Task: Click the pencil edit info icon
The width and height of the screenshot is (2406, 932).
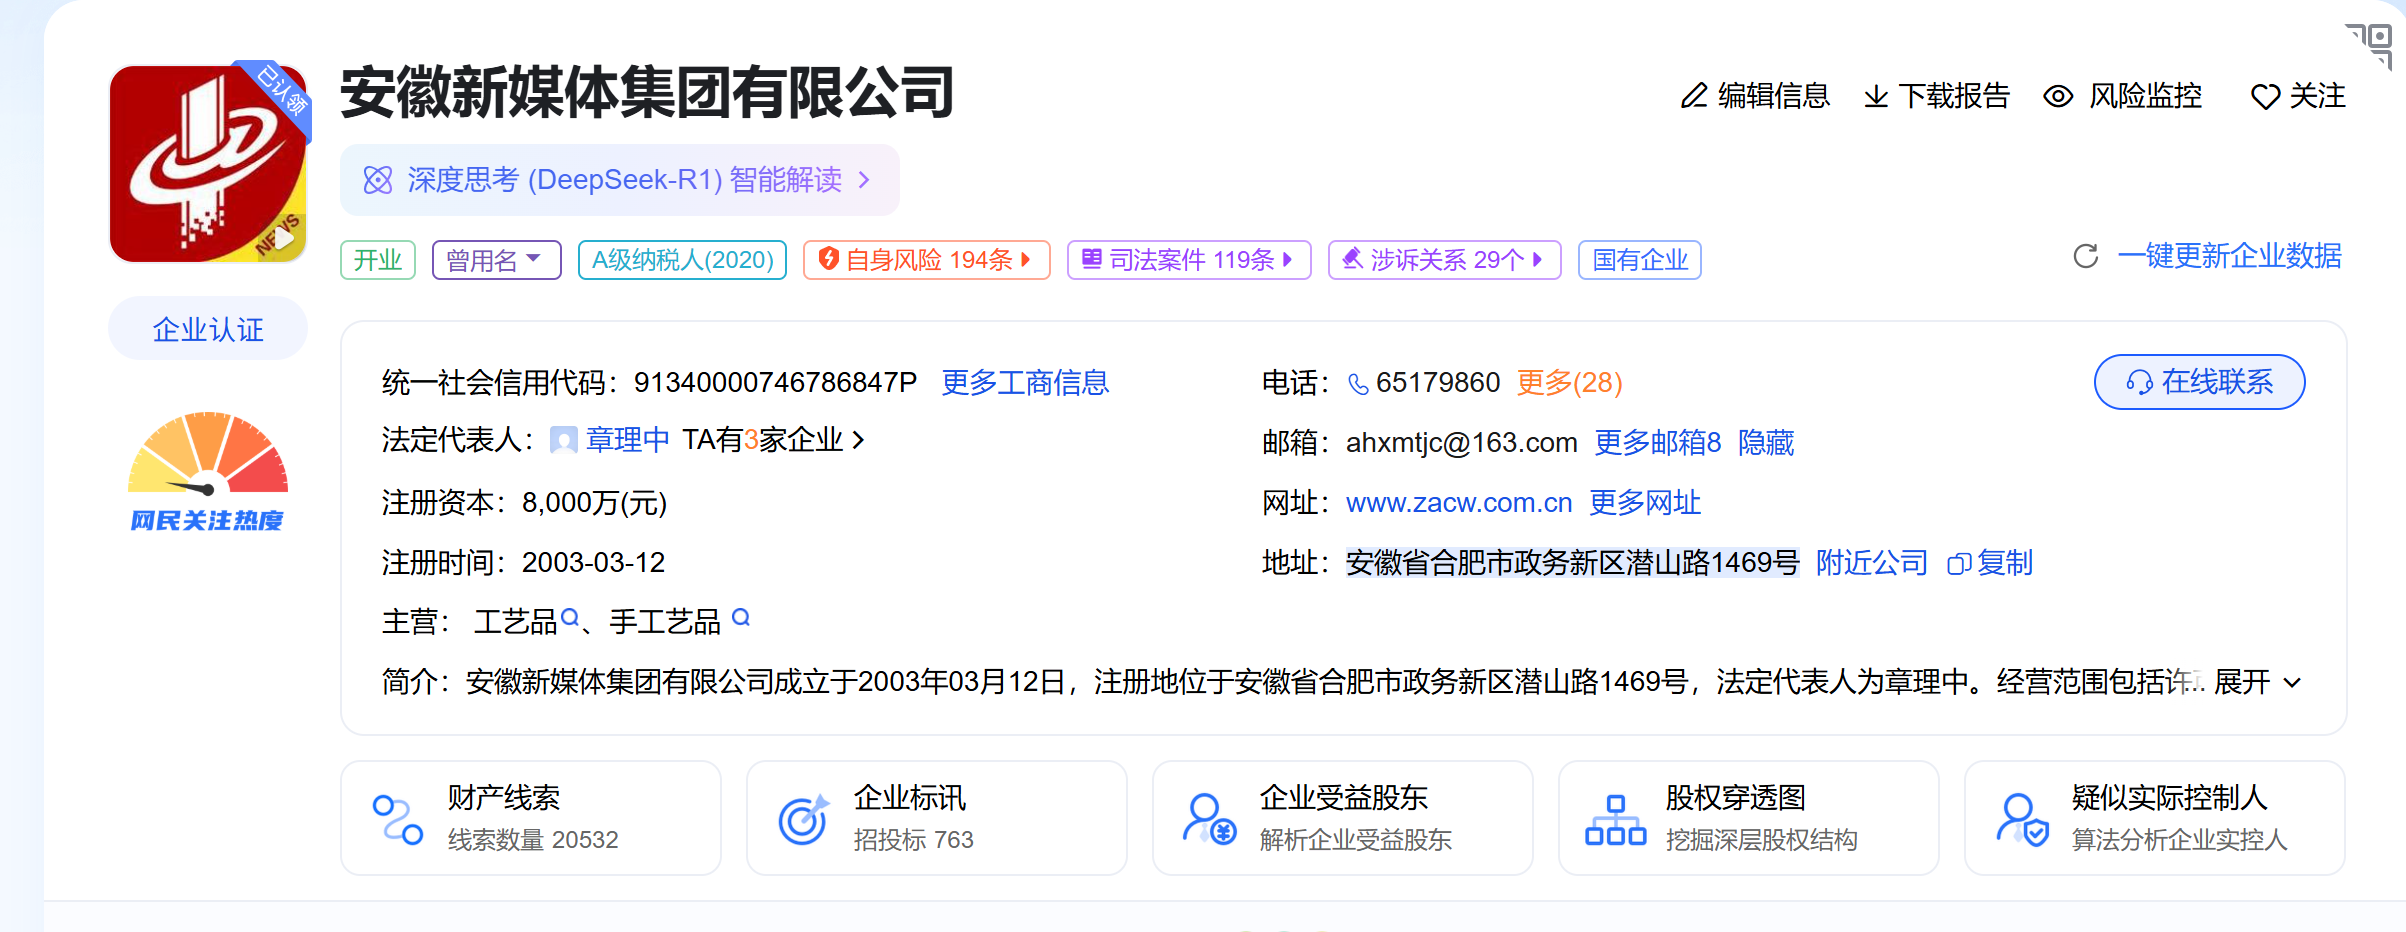Action: (1694, 96)
